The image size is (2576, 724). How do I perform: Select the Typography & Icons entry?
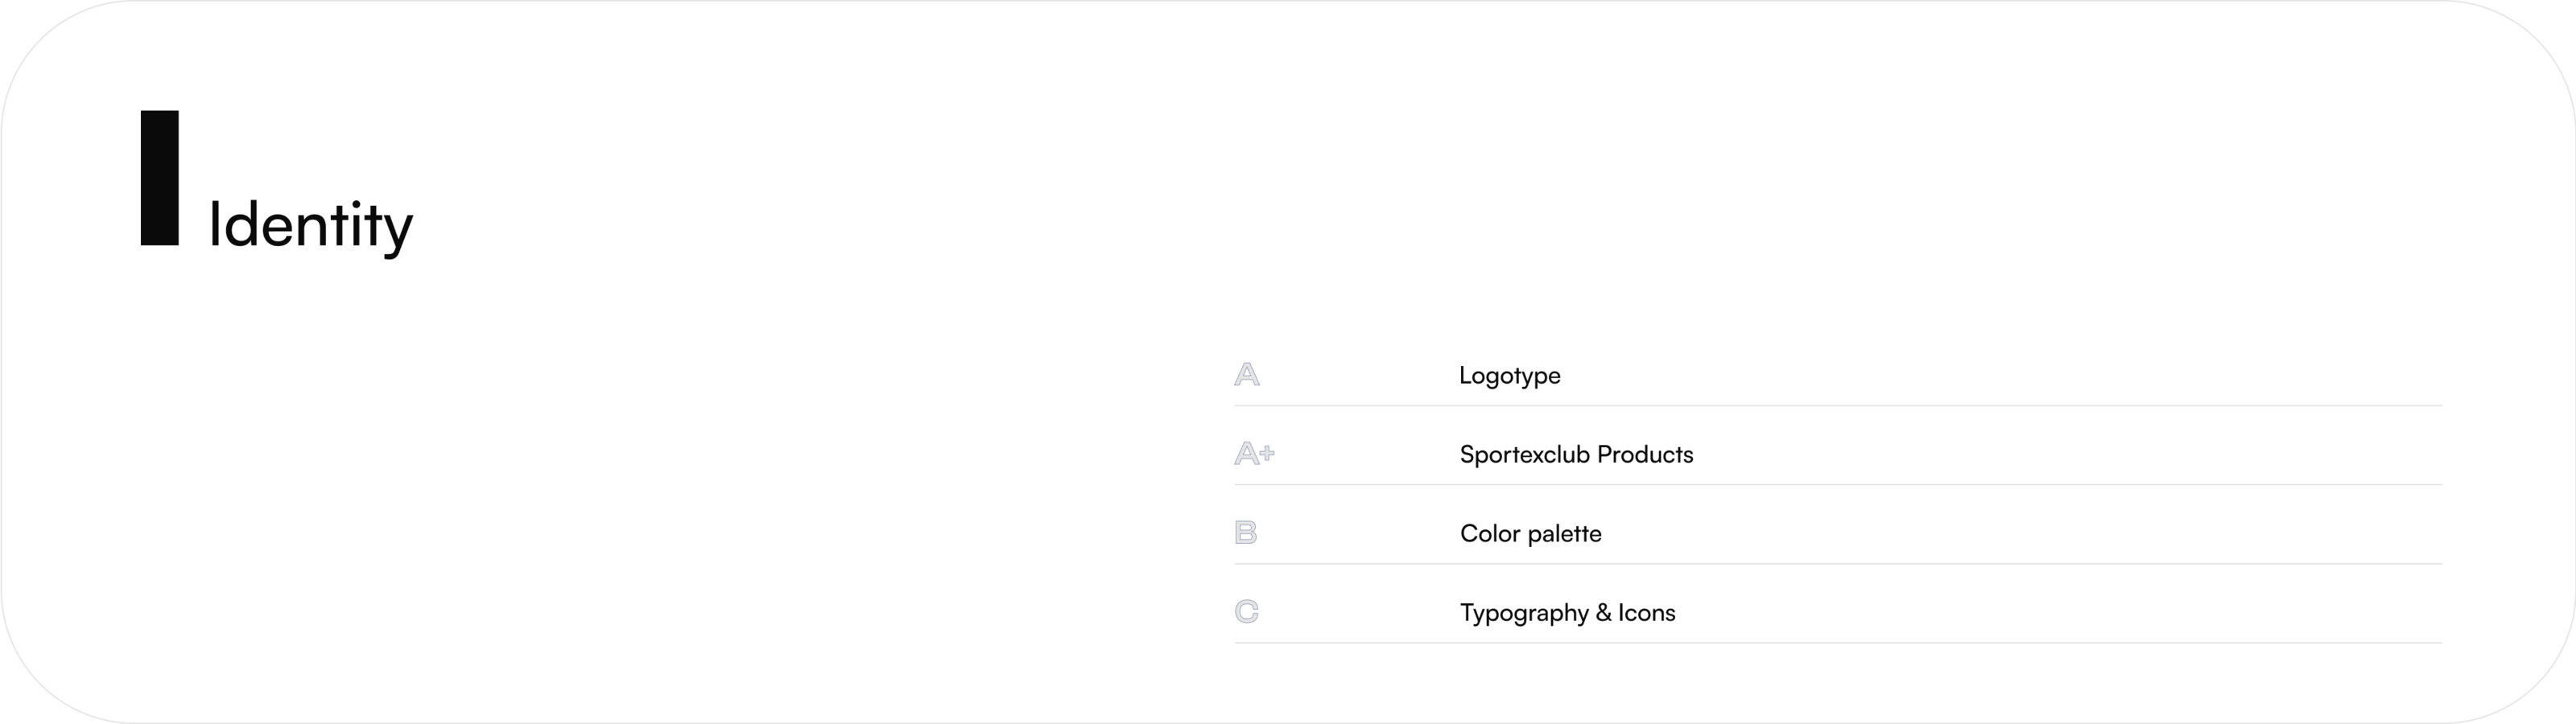[x=1567, y=613]
